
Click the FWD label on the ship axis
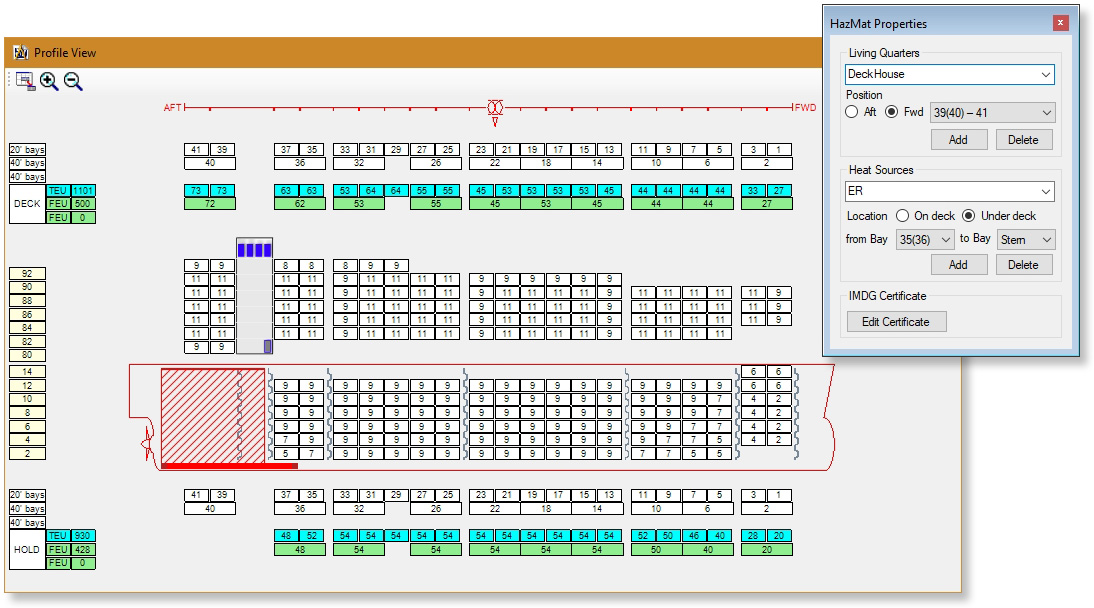[805, 107]
